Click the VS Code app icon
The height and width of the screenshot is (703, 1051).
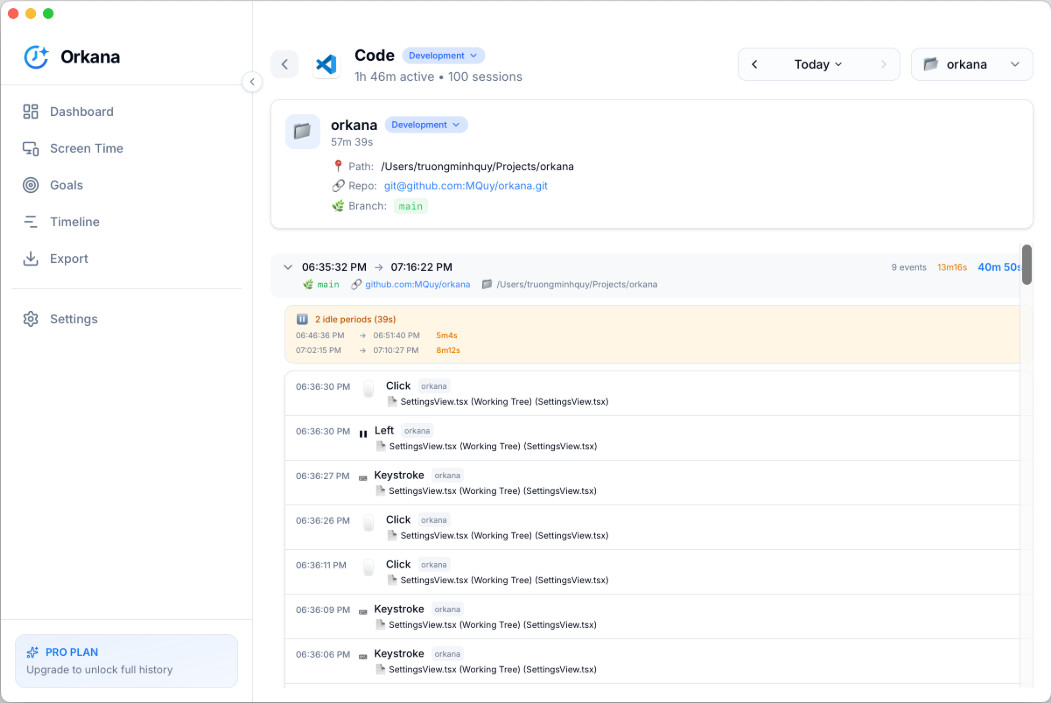click(x=326, y=64)
